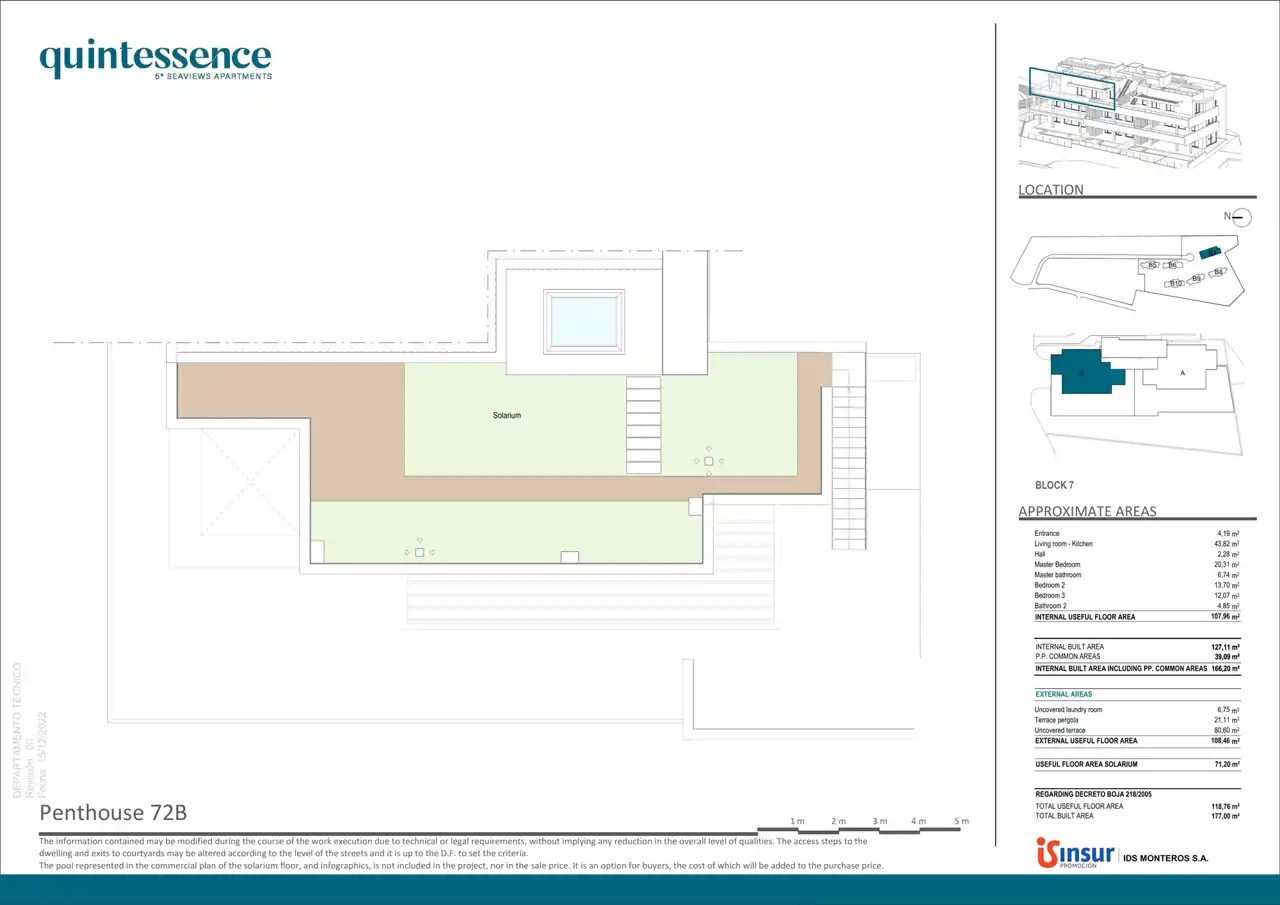
Task: Click the 5 m mark on scale bar
Action: 962,821
